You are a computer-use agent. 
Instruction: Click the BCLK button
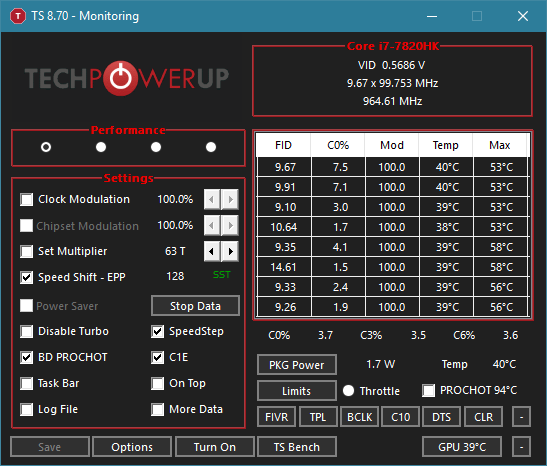click(359, 417)
